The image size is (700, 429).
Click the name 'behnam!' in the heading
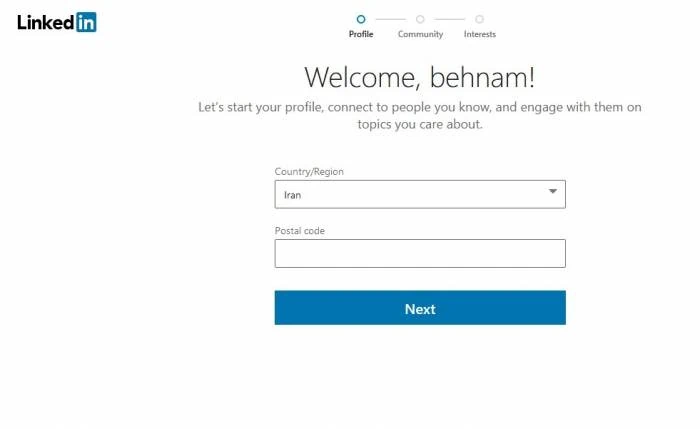click(x=482, y=77)
